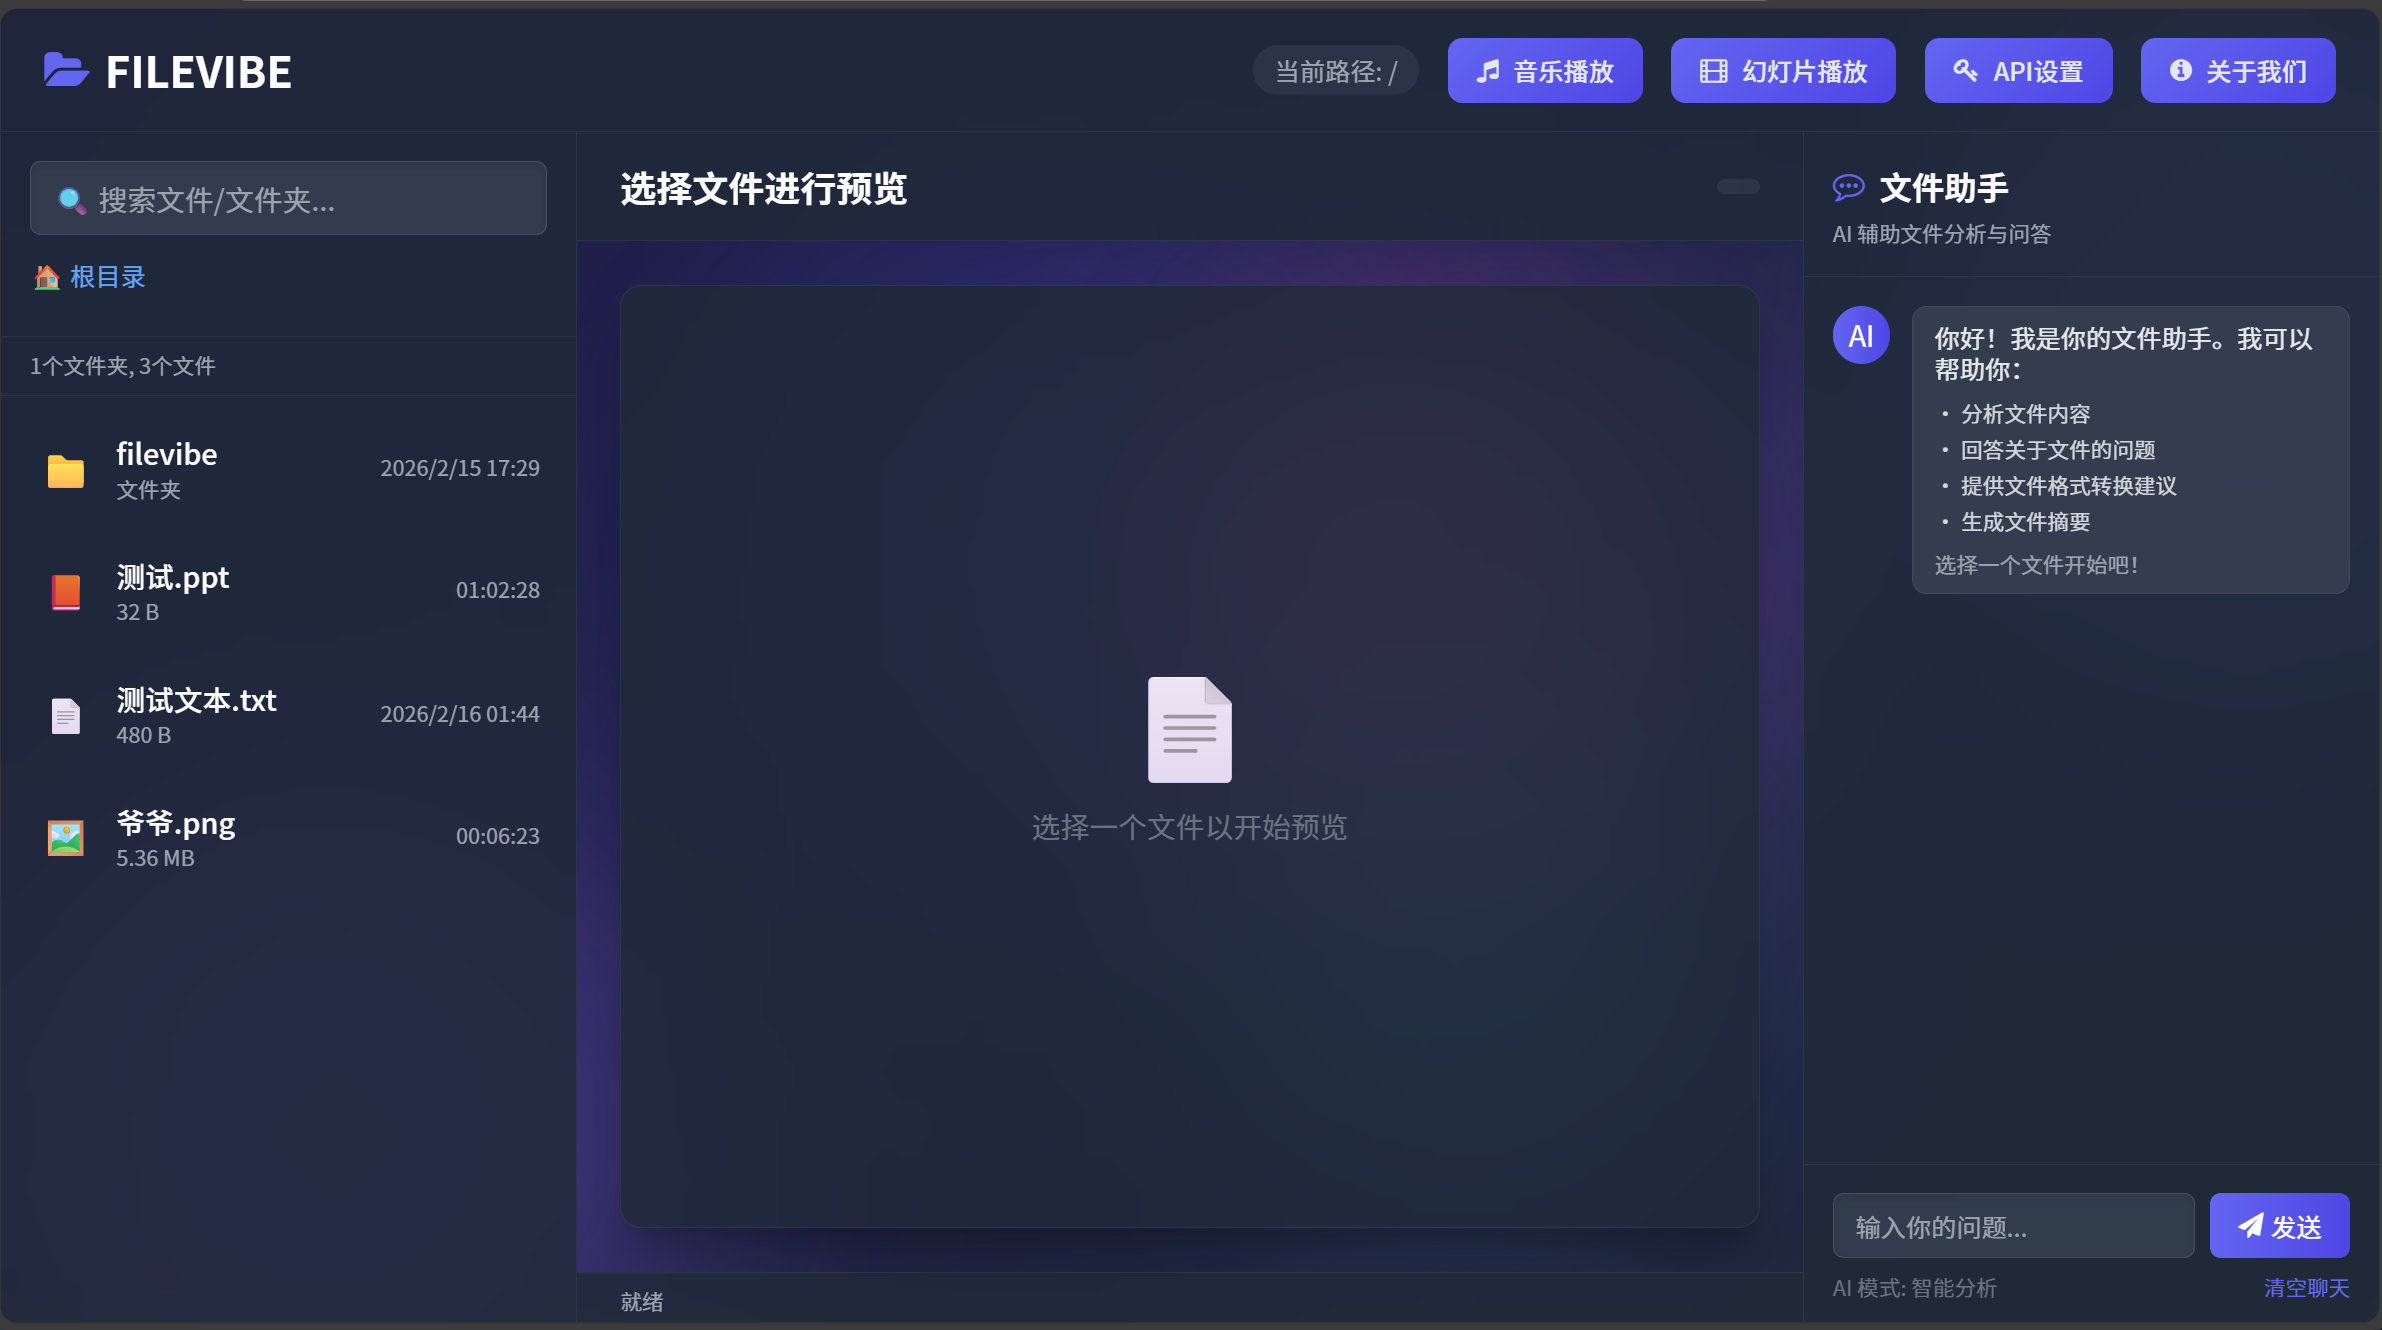Navigate using the 当前路径 breadcrumb
Viewport: 2382px width, 1330px height.
click(1335, 70)
